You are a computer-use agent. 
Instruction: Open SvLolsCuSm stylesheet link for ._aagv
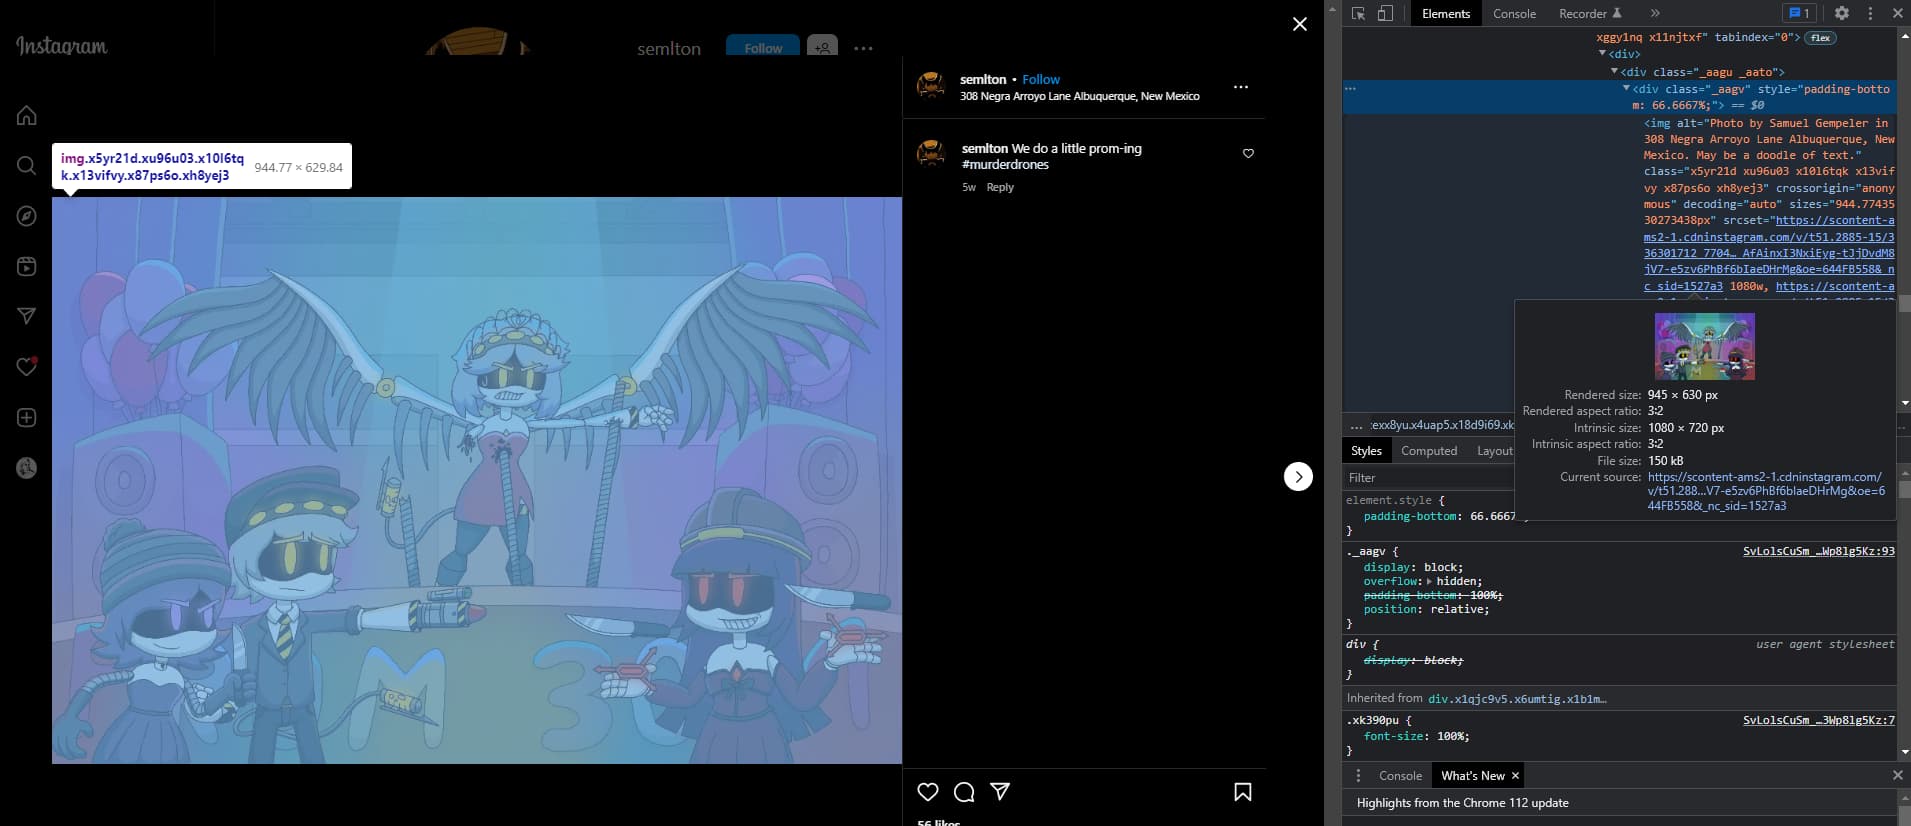1818,551
